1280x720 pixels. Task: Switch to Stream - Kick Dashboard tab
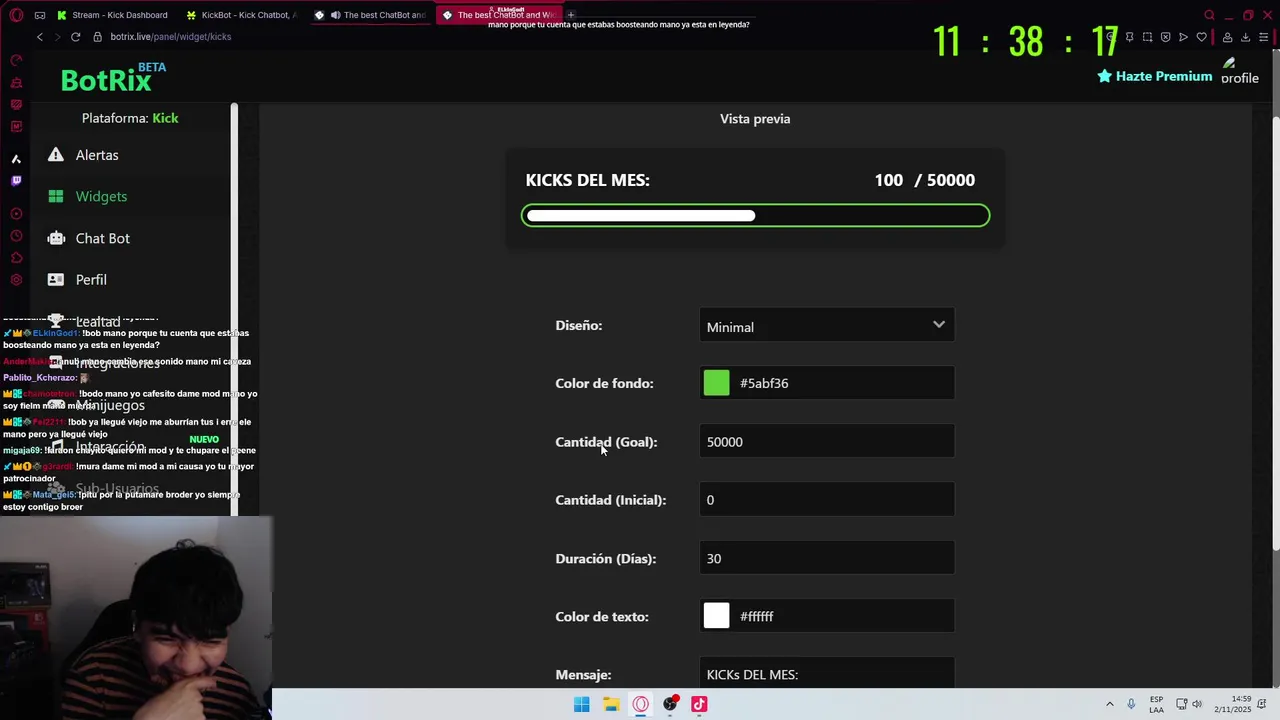tap(112, 15)
